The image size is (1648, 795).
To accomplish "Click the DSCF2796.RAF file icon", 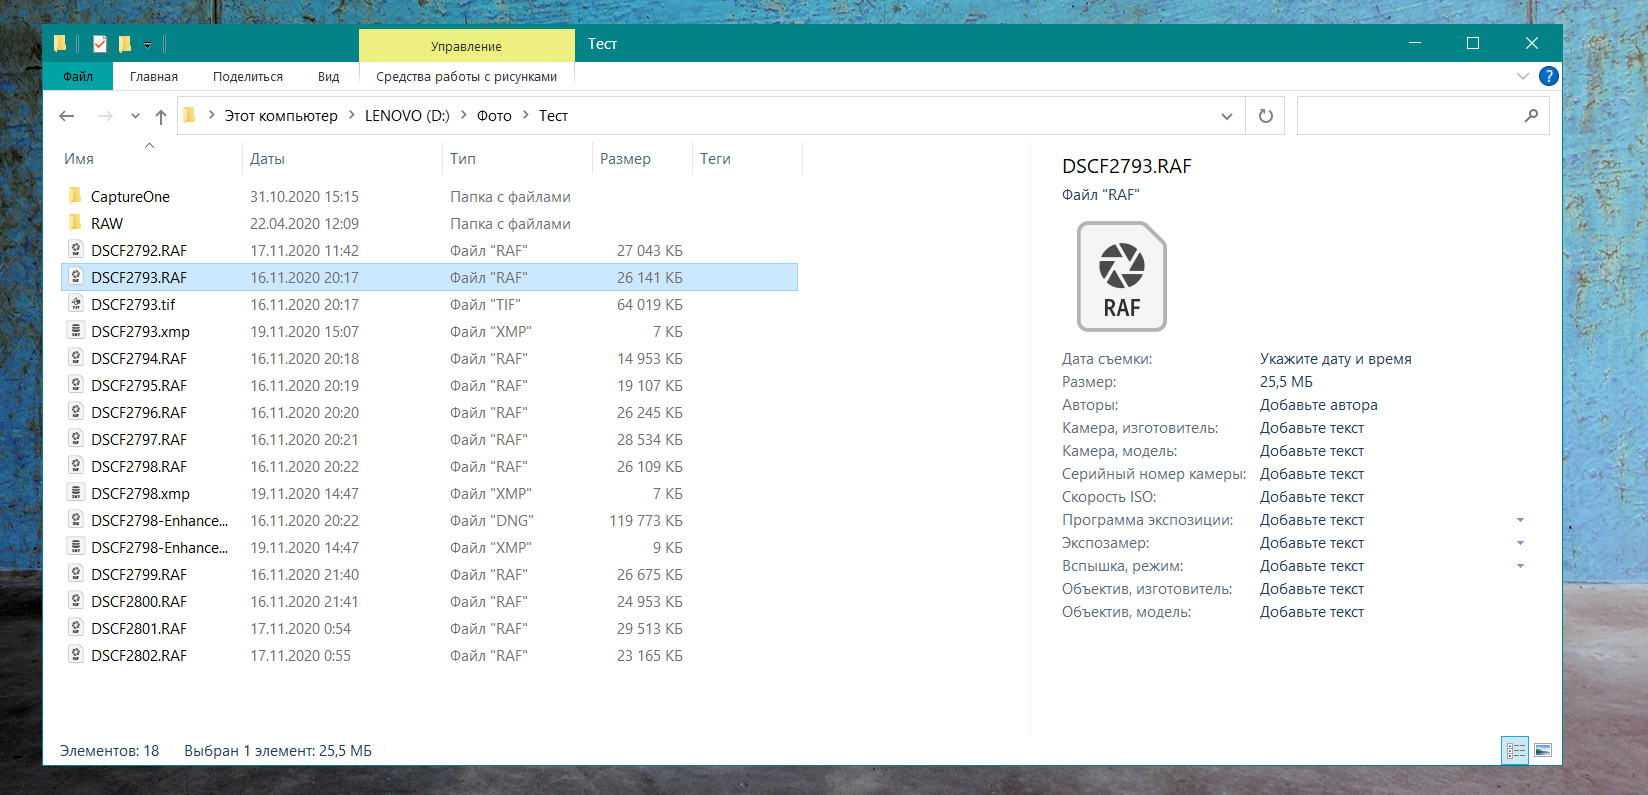I will point(75,412).
